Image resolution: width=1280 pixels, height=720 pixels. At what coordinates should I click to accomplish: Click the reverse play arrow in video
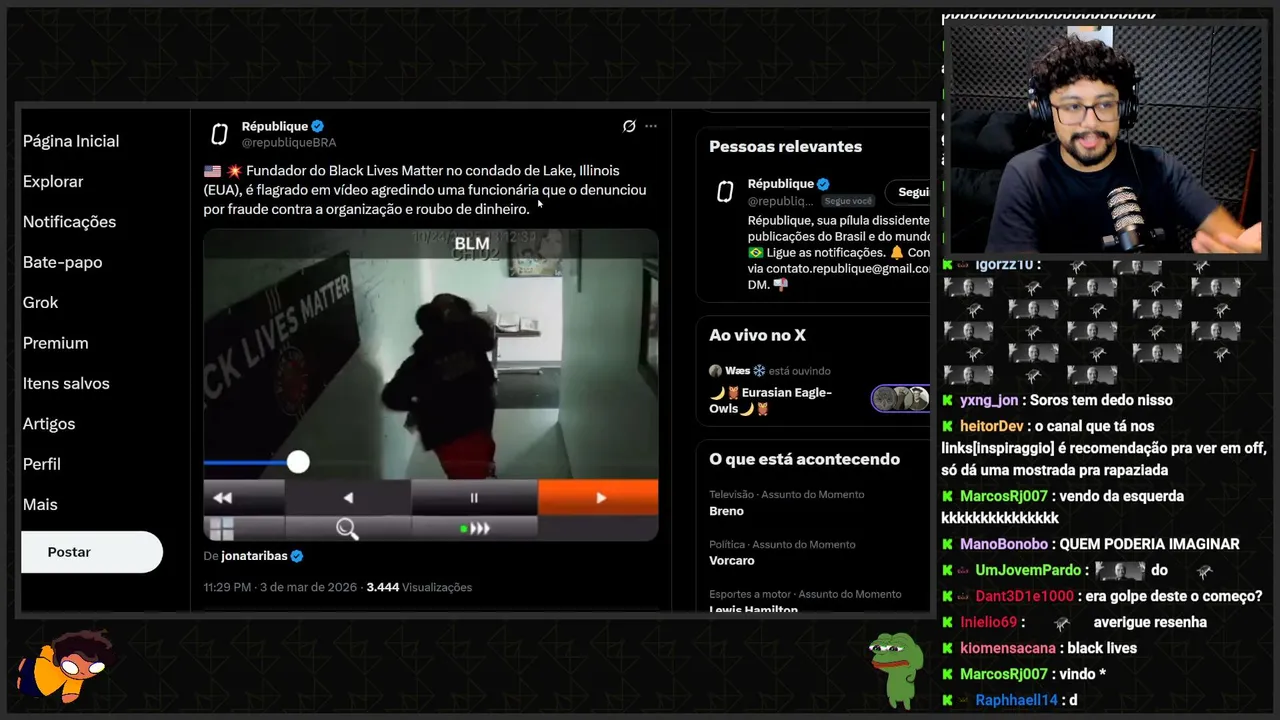[x=348, y=497]
